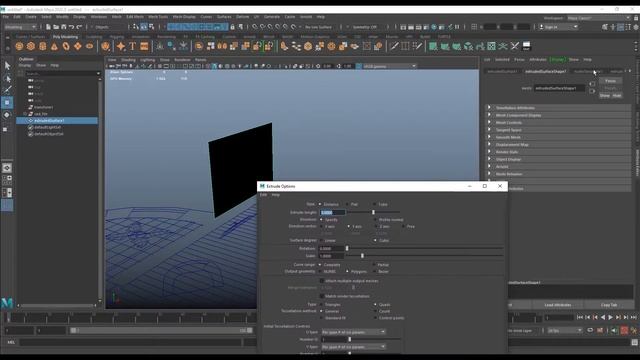
Task: Jump to end of playback range
Action: tap(633, 317)
